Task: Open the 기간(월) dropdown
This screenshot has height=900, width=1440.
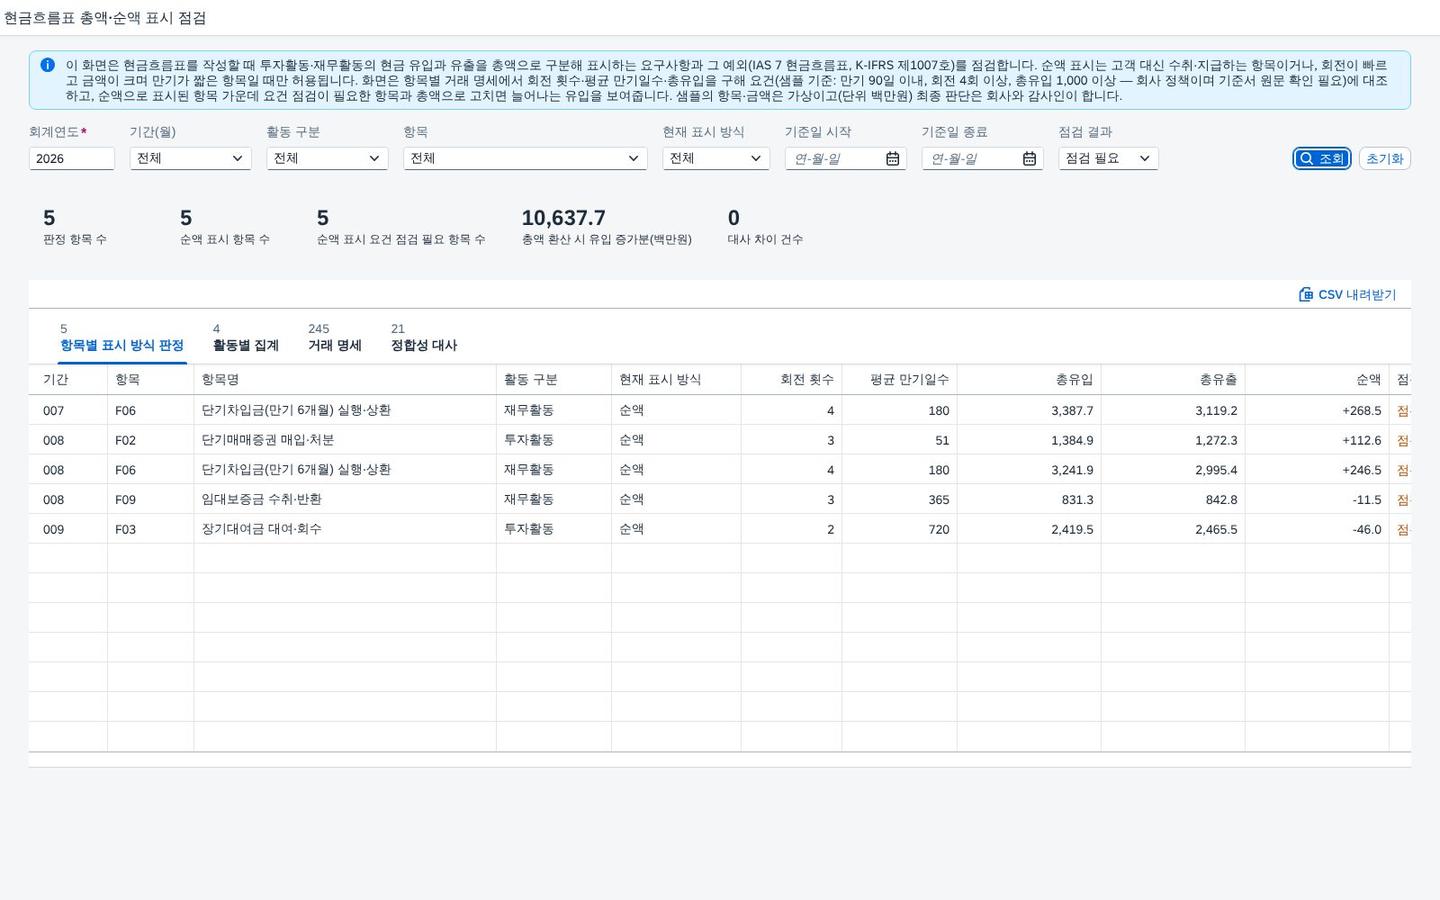Action: (190, 158)
